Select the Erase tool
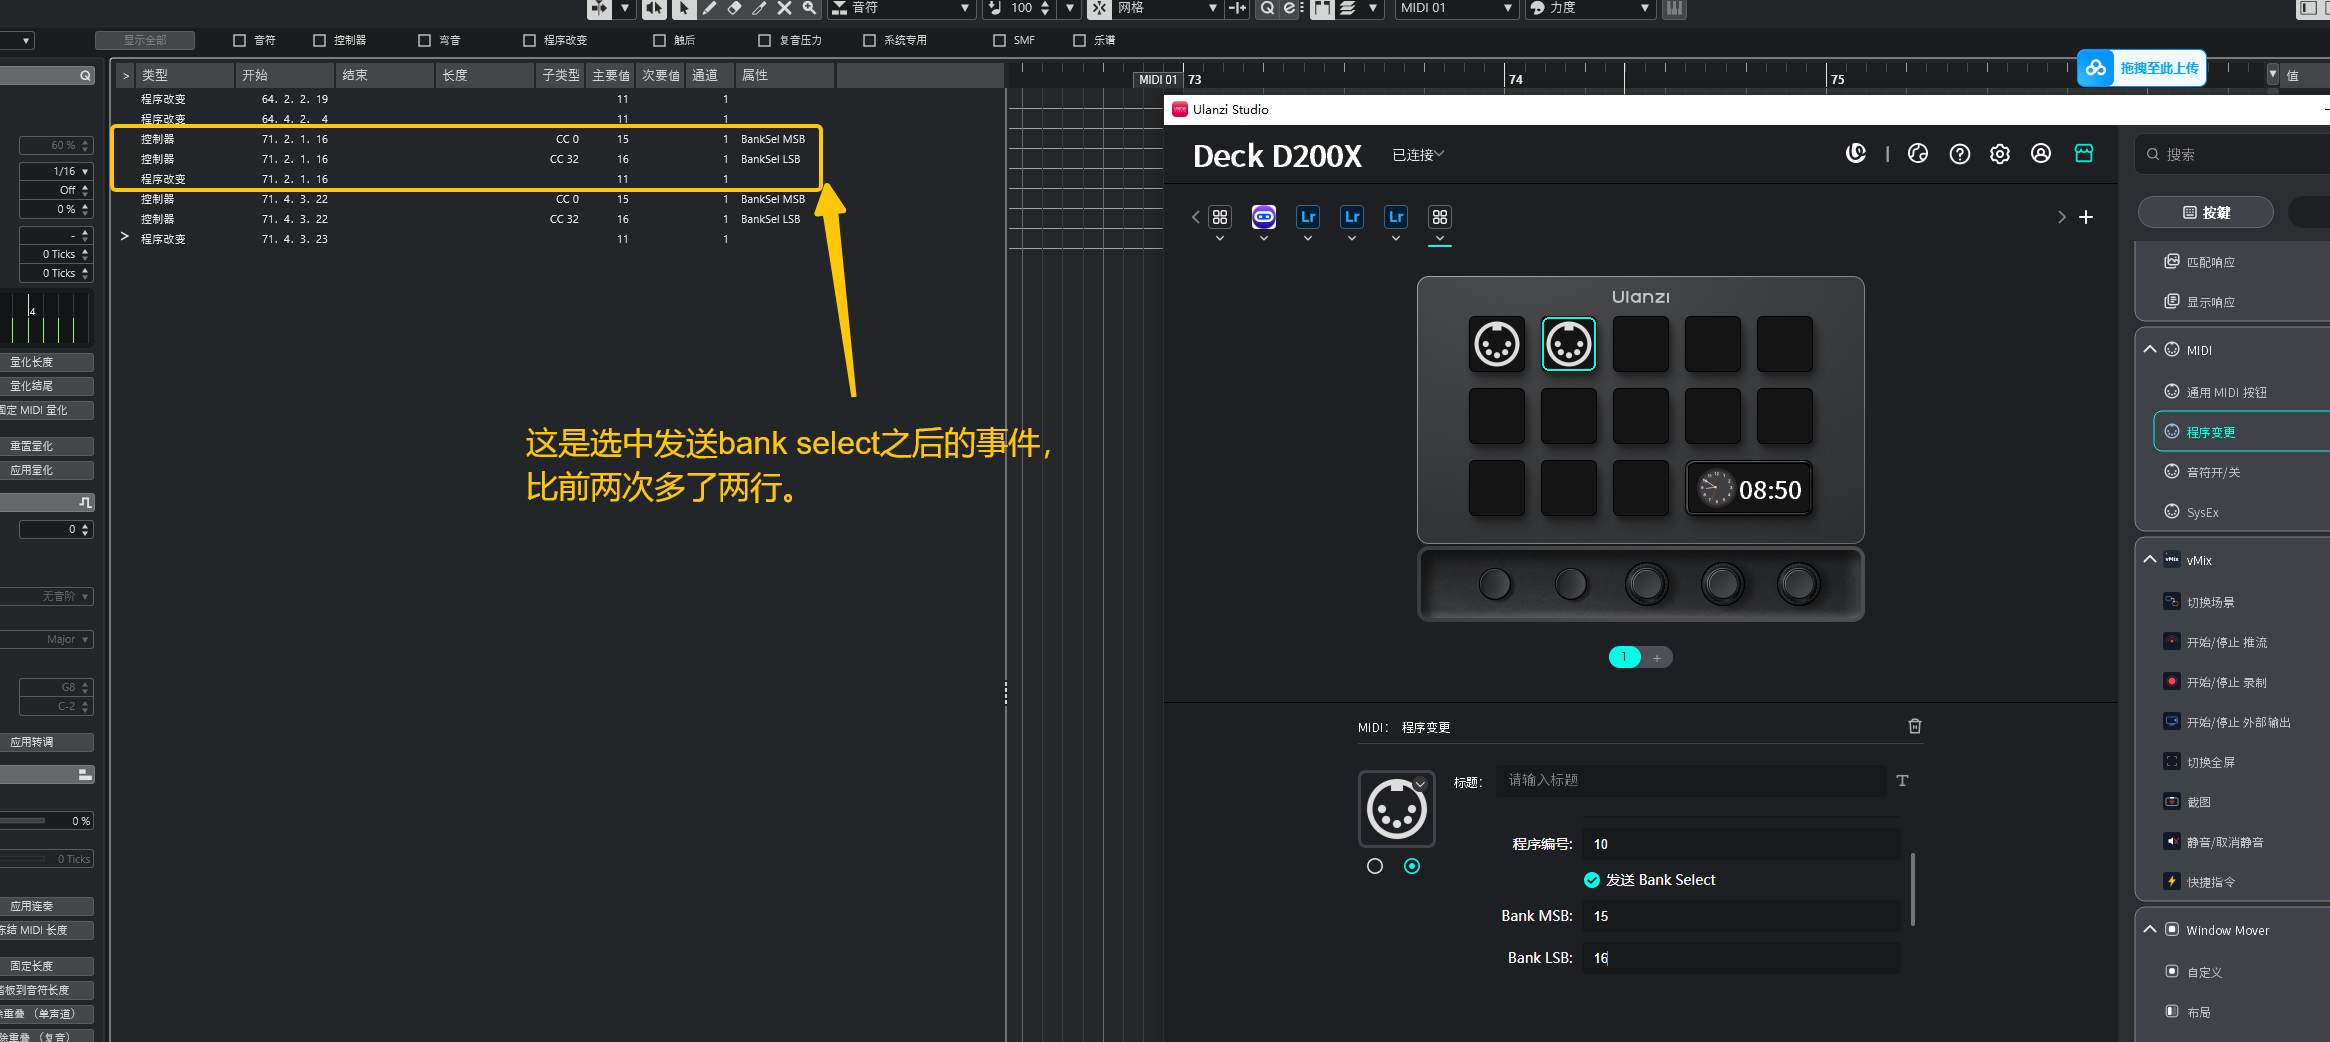Screen dimensions: 2330x1042 [734, 8]
